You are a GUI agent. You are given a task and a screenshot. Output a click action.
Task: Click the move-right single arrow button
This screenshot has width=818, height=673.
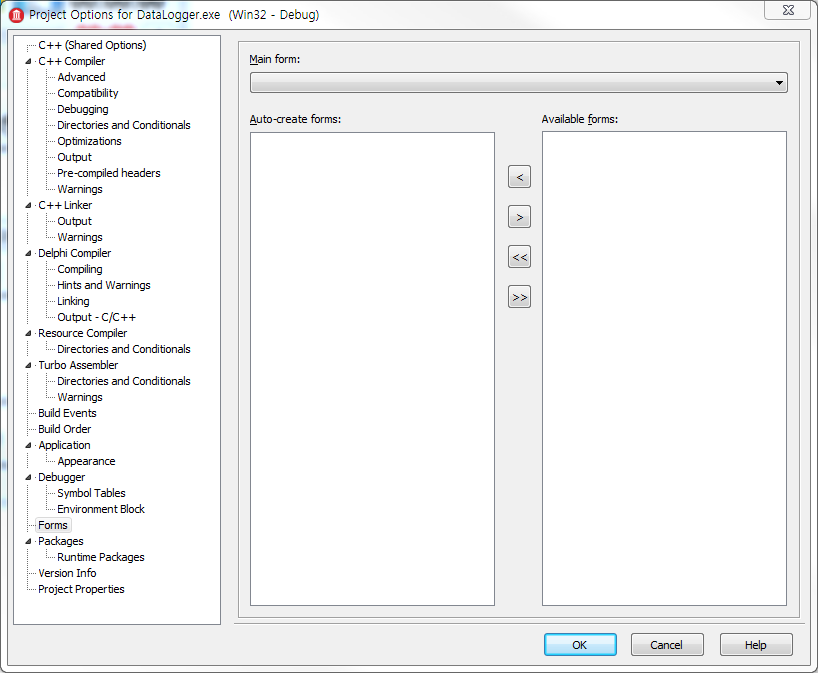tap(519, 217)
